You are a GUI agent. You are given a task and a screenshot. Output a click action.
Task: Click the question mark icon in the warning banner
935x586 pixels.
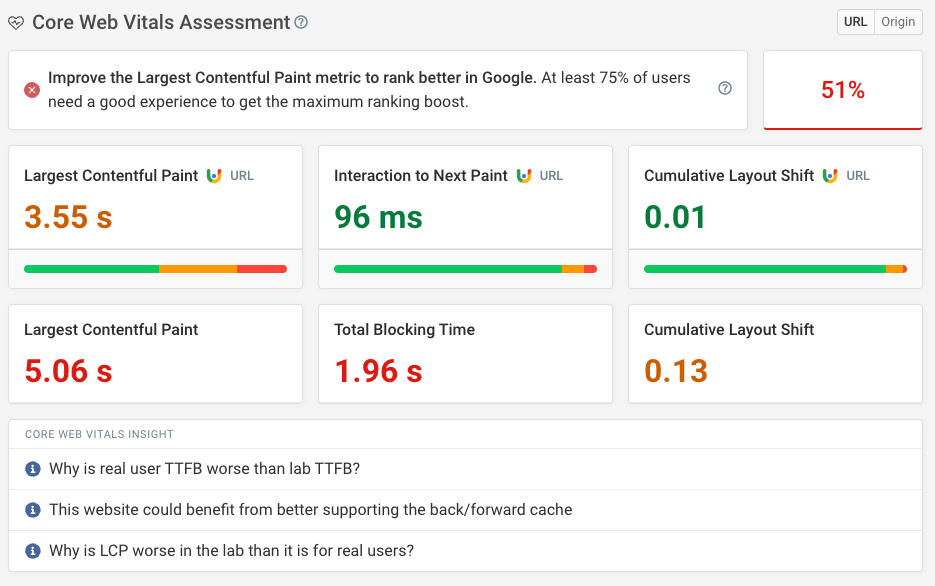[x=725, y=88]
